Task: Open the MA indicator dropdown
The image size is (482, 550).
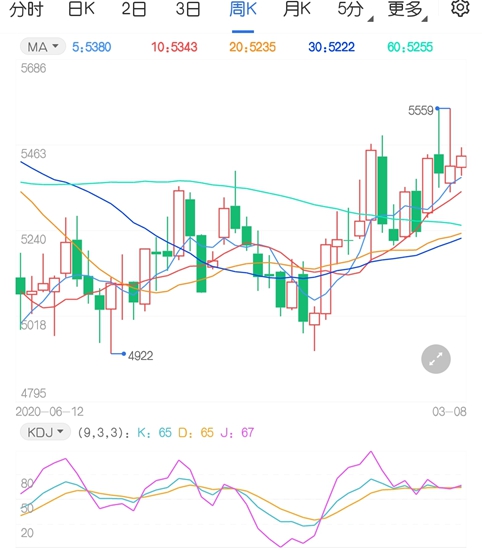Action: click(x=43, y=47)
